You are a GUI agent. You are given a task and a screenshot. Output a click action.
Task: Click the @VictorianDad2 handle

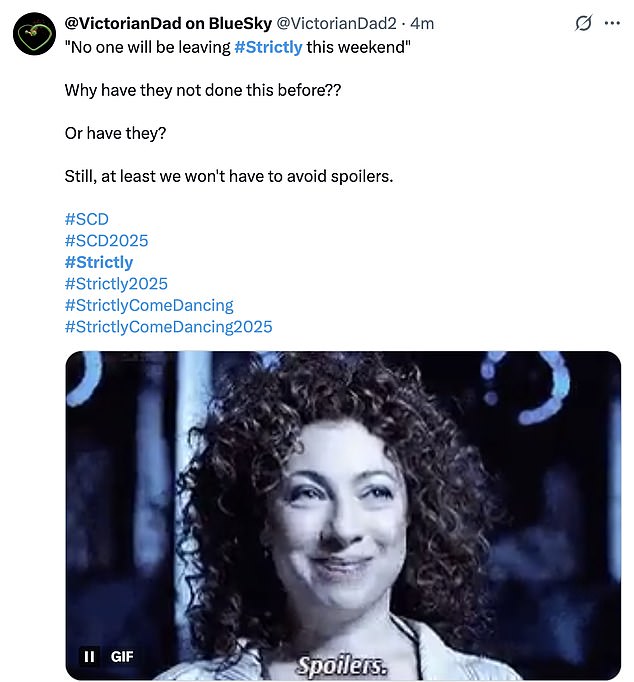[x=334, y=24]
